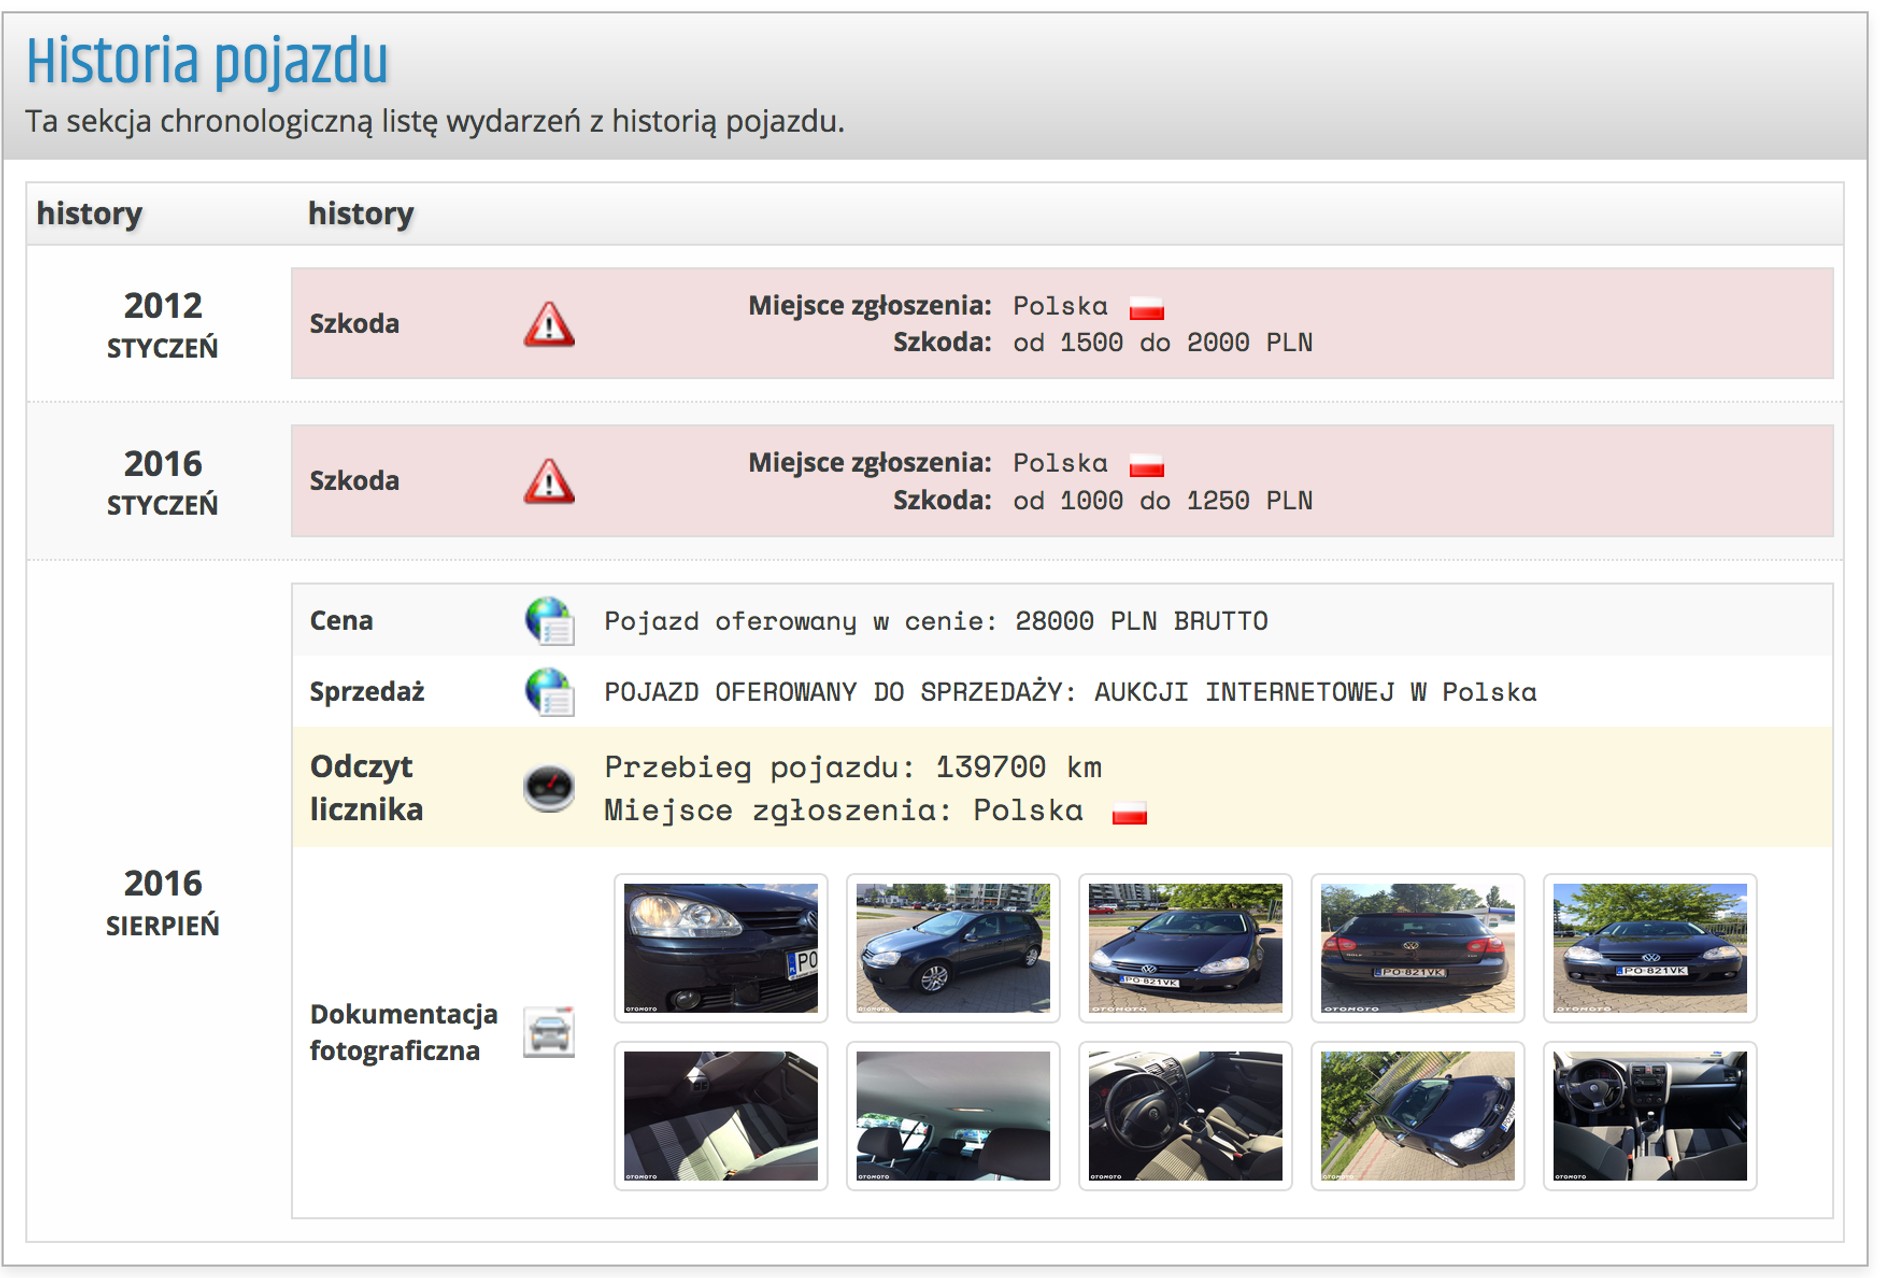
Task: Open the tilted blue car photo
Action: coord(1417,1116)
